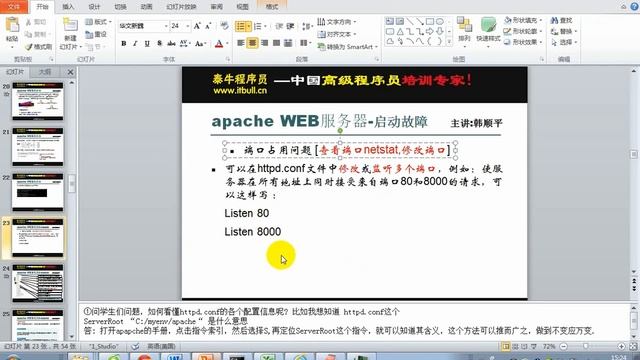Select slide 24 thumbnail
This screenshot has height=360, width=640.
pos(38,283)
